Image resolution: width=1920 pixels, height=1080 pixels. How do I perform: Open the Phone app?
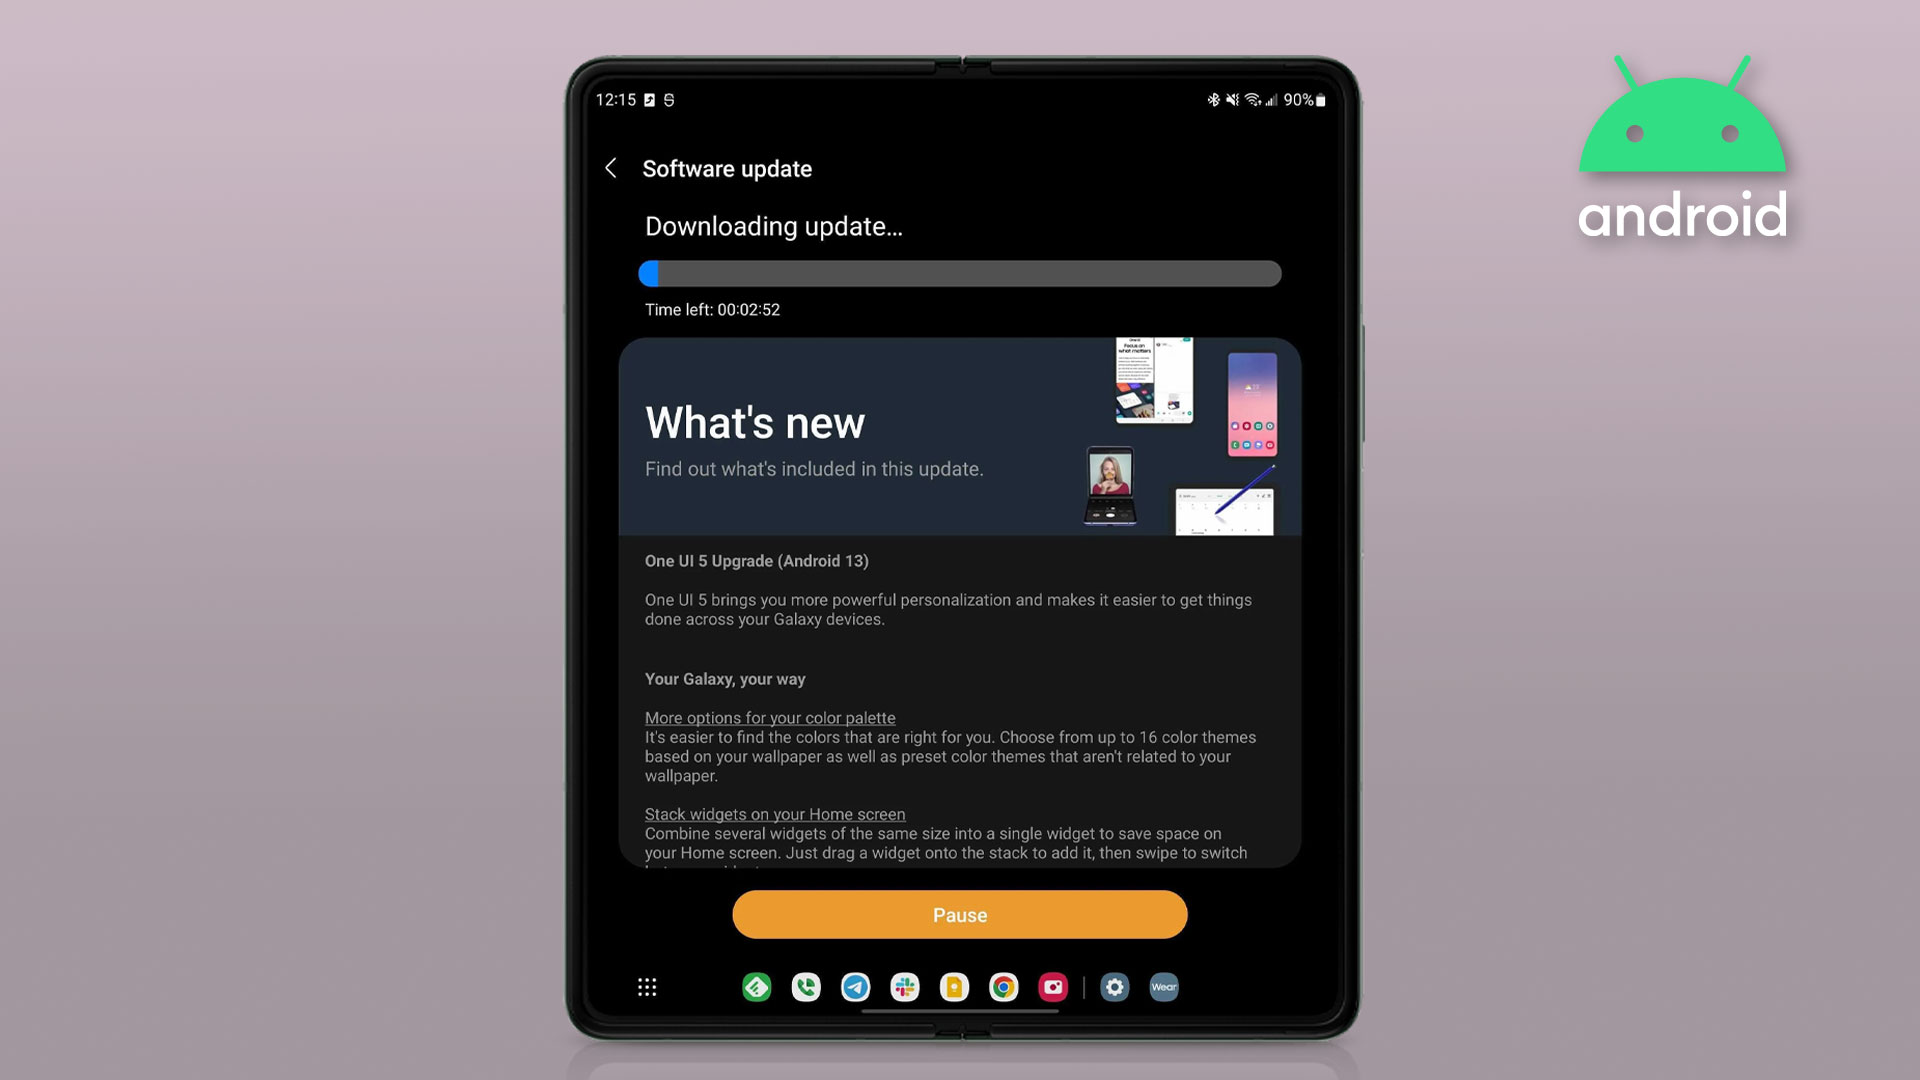(806, 986)
